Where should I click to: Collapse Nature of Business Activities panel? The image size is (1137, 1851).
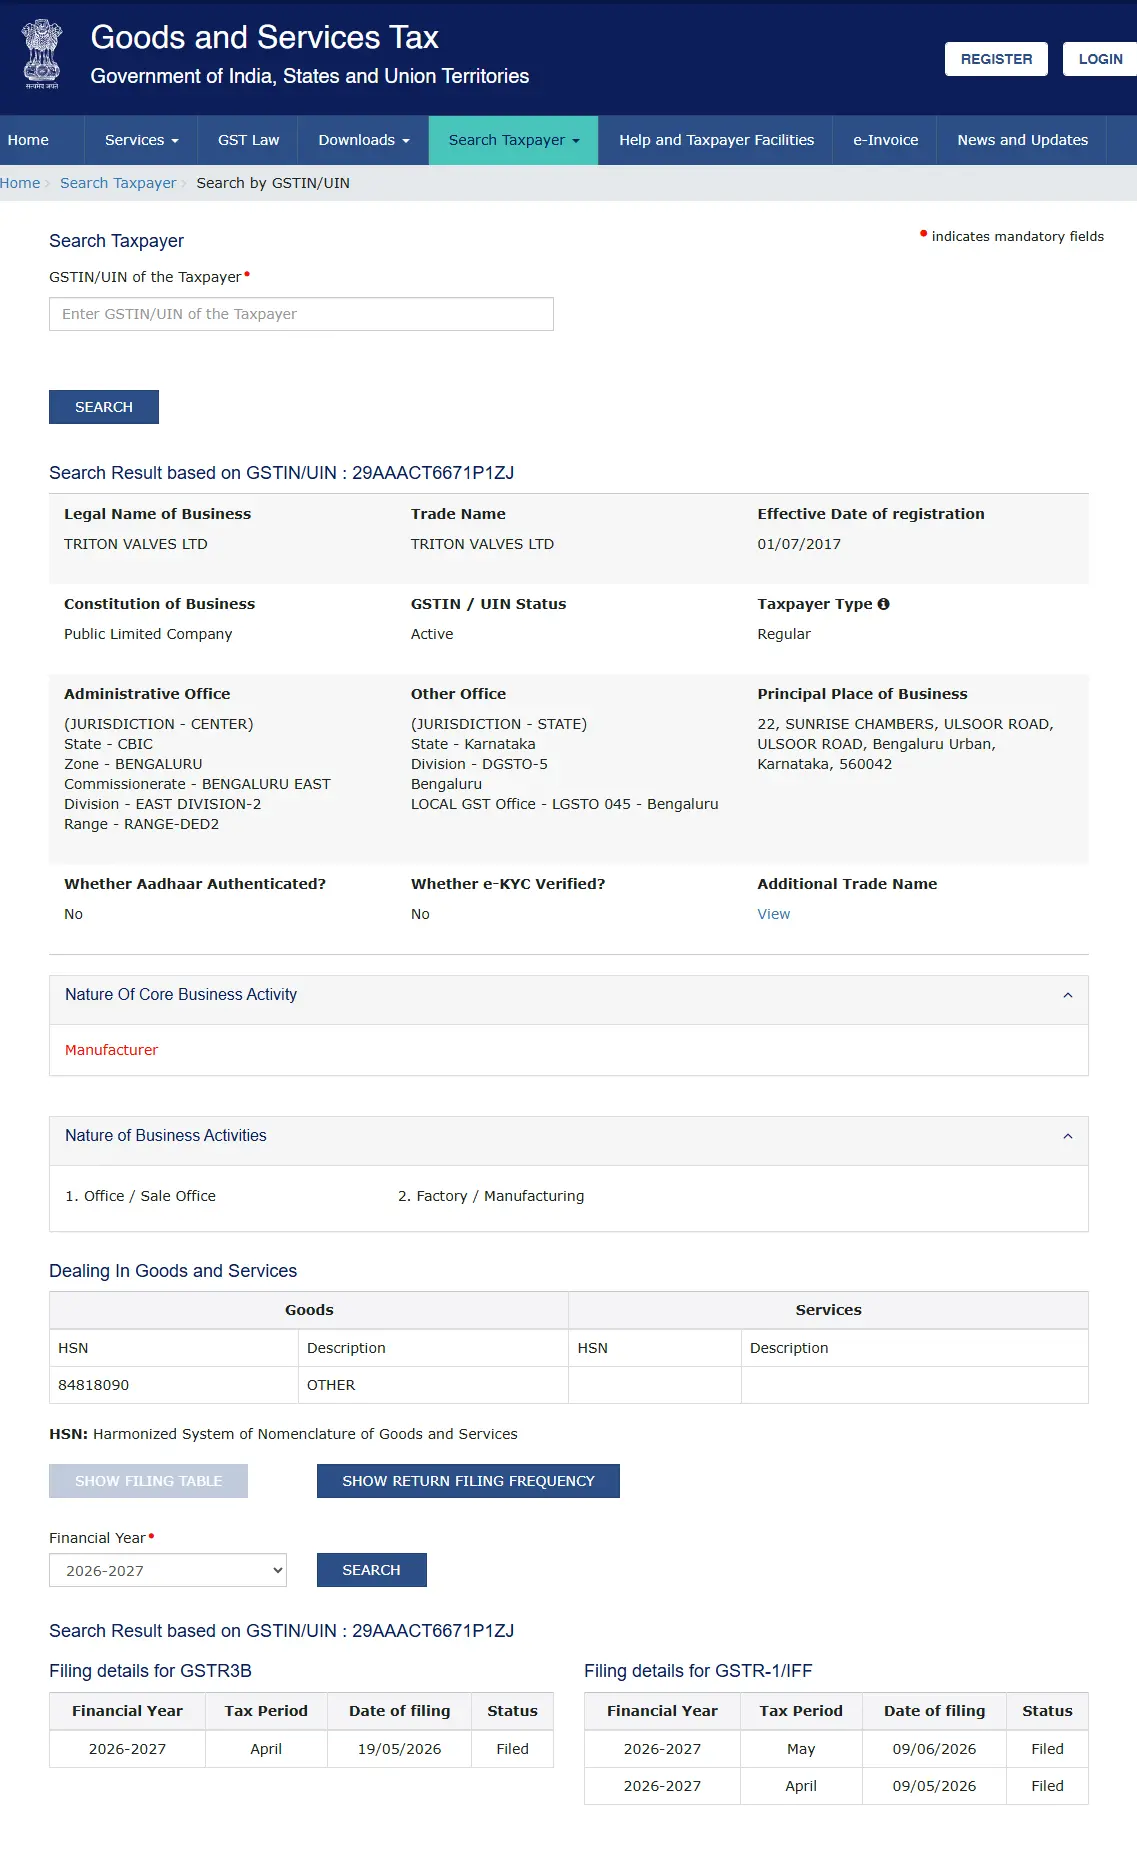[x=1067, y=1136]
